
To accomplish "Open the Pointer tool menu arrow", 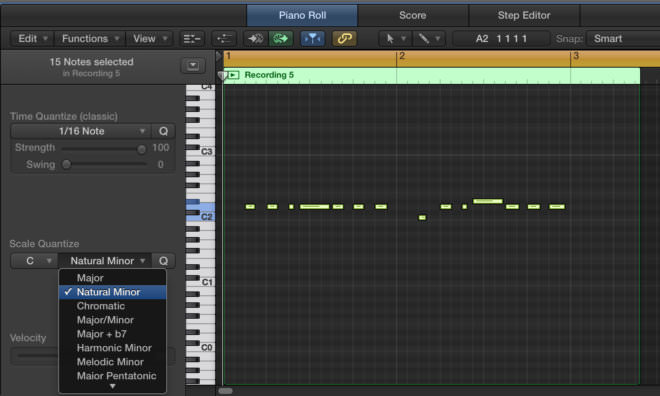I will pos(404,39).
